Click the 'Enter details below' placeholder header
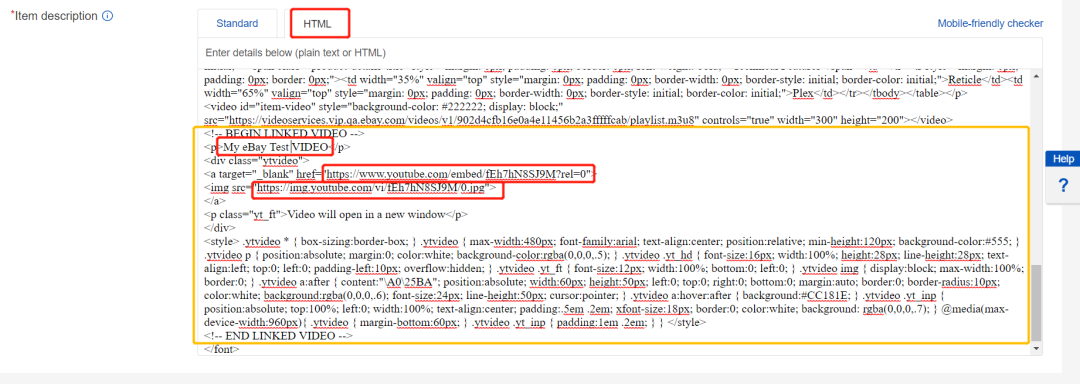 tap(295, 53)
